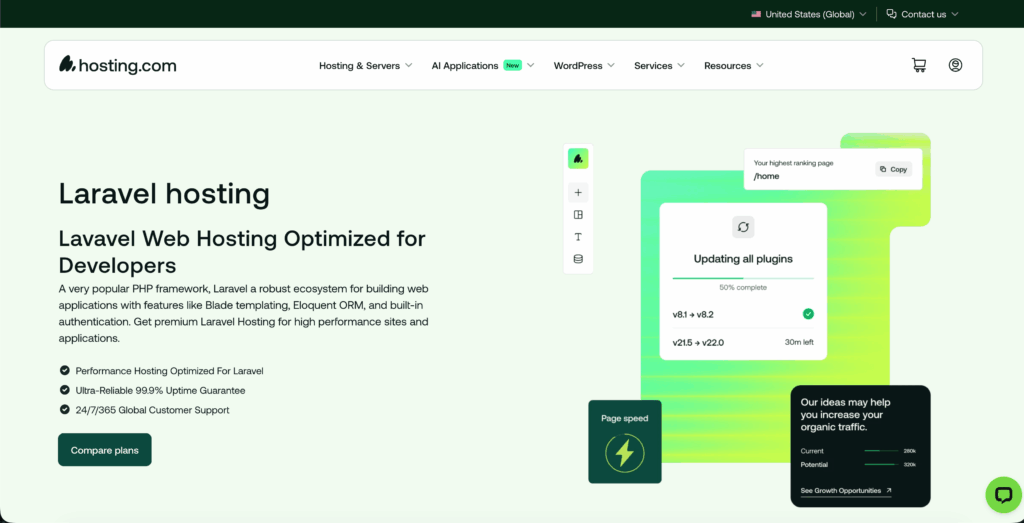Click the Updating all plugins progress bar
Image resolution: width=1024 pixels, height=523 pixels.
point(743,278)
